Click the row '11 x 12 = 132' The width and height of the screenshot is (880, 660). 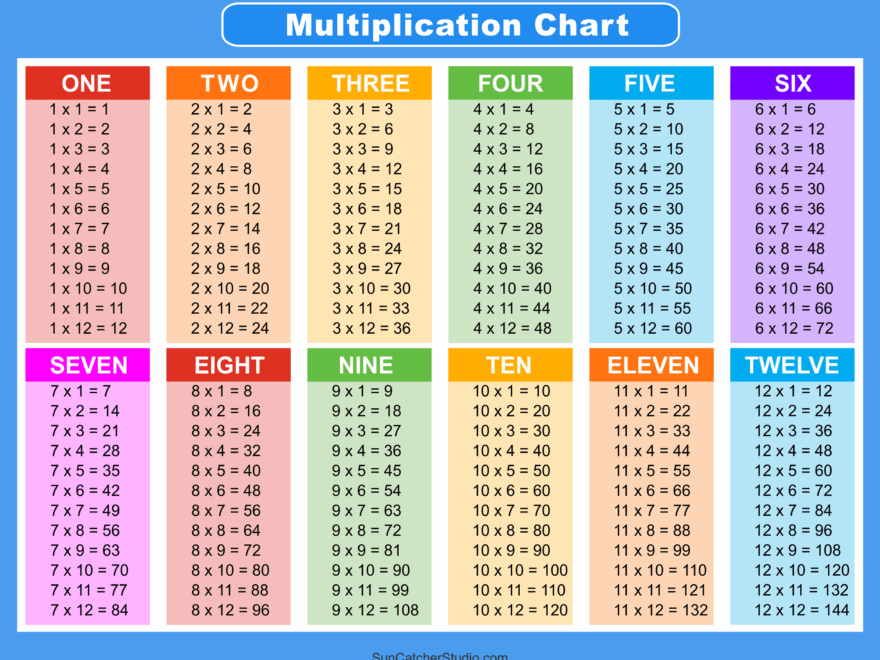[x=661, y=610]
